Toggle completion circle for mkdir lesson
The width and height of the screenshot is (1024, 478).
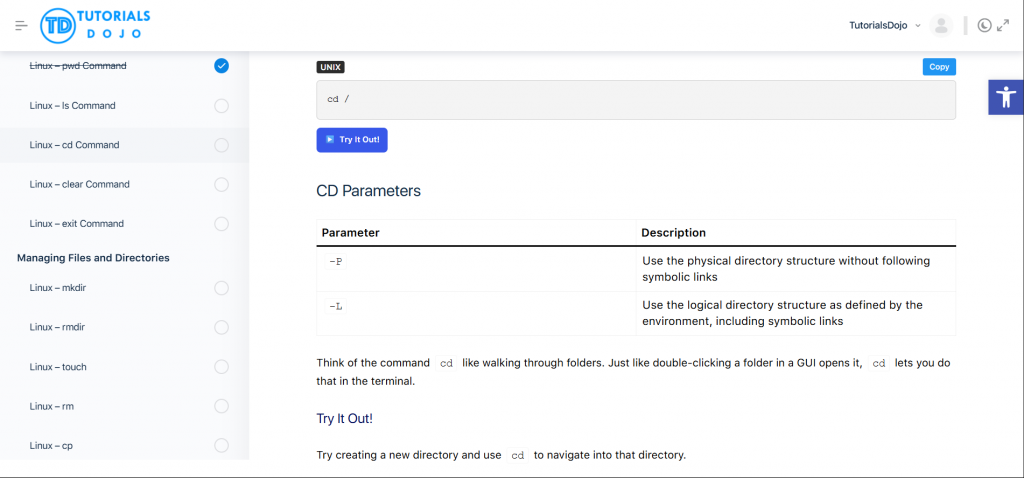coord(221,288)
